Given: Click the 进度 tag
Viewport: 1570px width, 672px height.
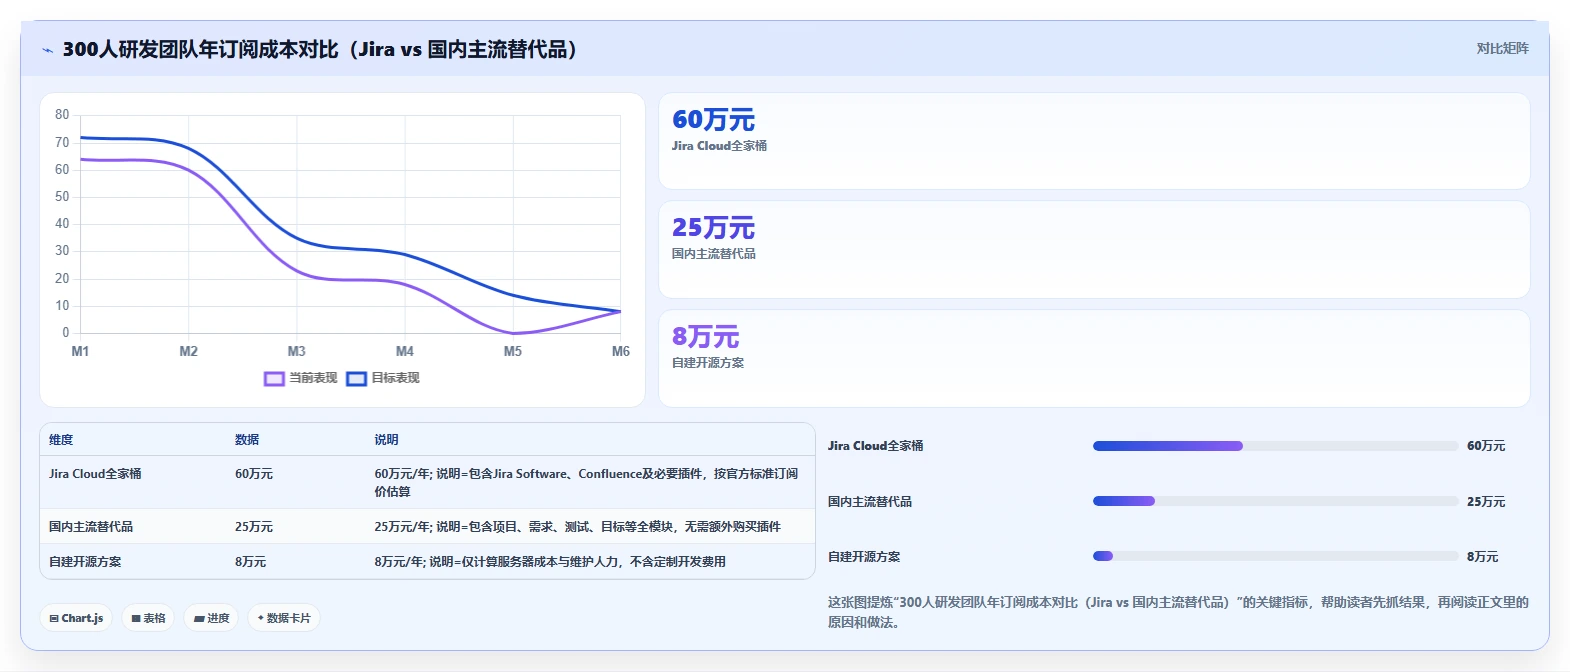Looking at the screenshot, I should tap(211, 618).
